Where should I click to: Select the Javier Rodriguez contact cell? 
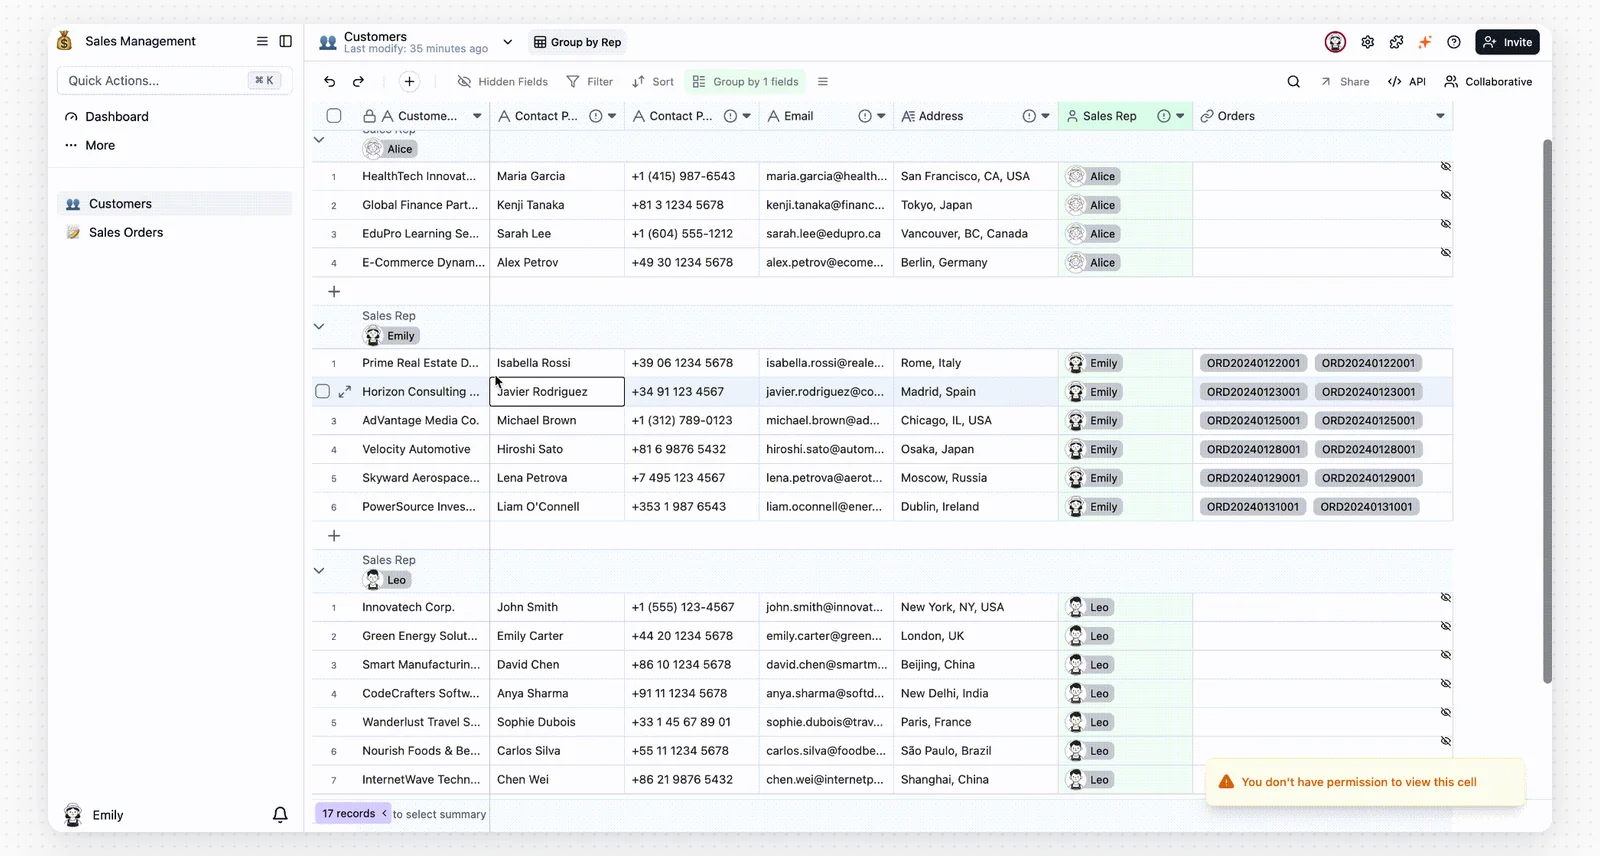pos(557,392)
